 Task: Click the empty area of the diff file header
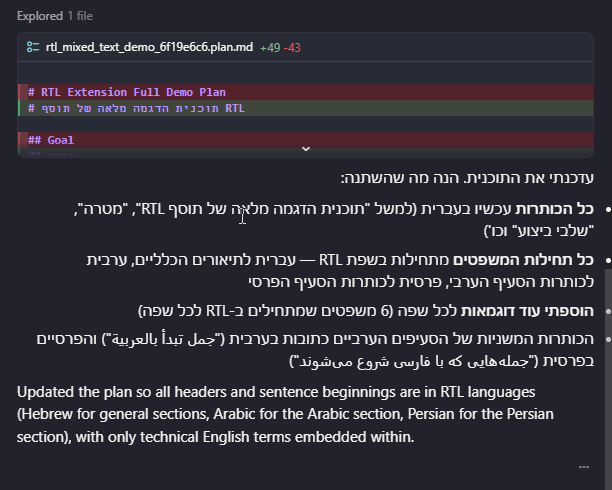coord(450,47)
